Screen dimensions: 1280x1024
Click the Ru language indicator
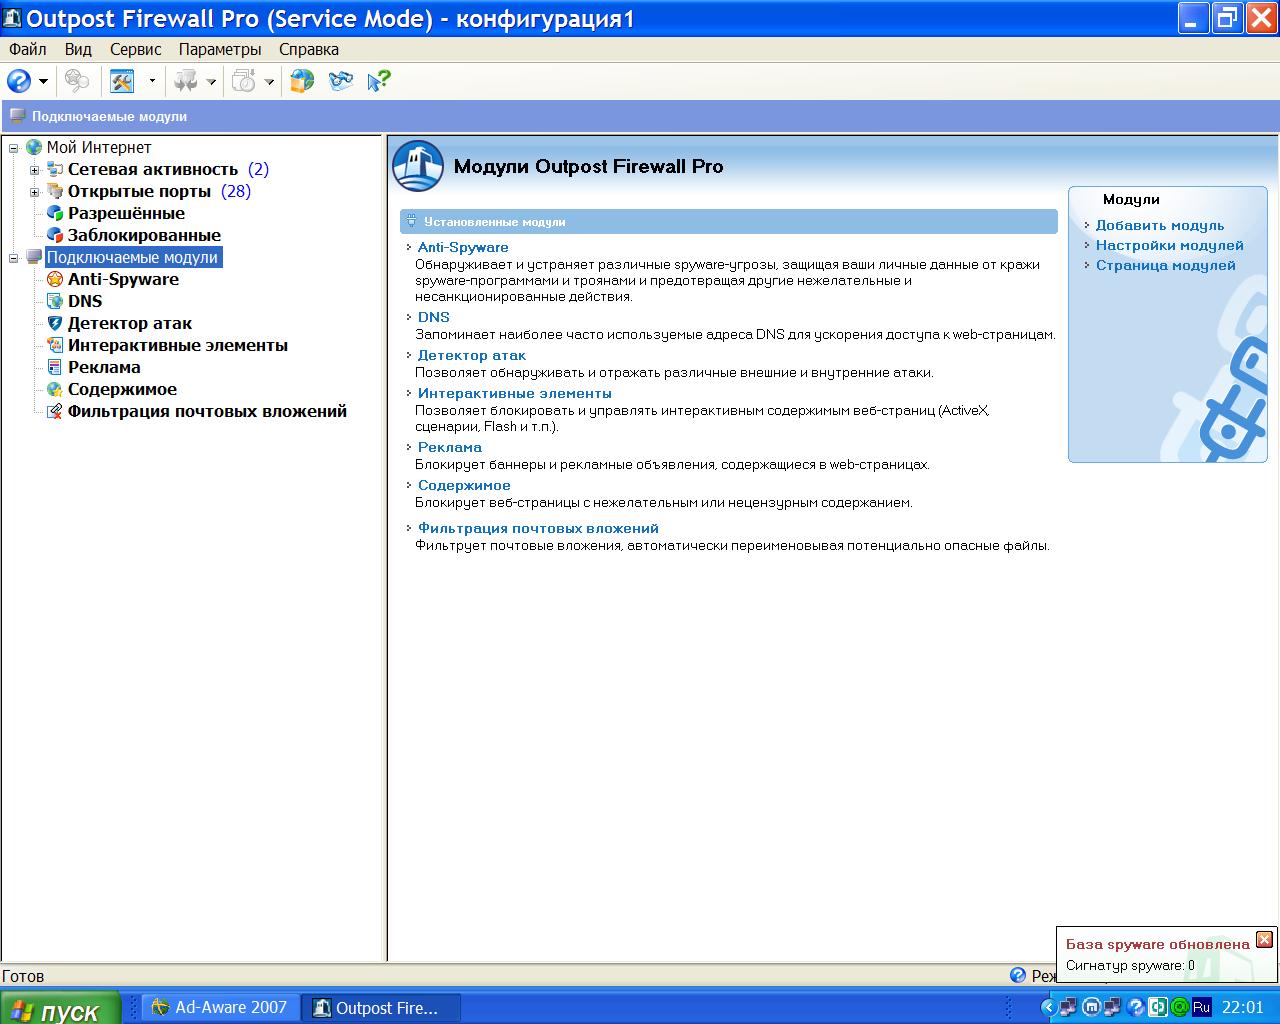coord(1202,1008)
